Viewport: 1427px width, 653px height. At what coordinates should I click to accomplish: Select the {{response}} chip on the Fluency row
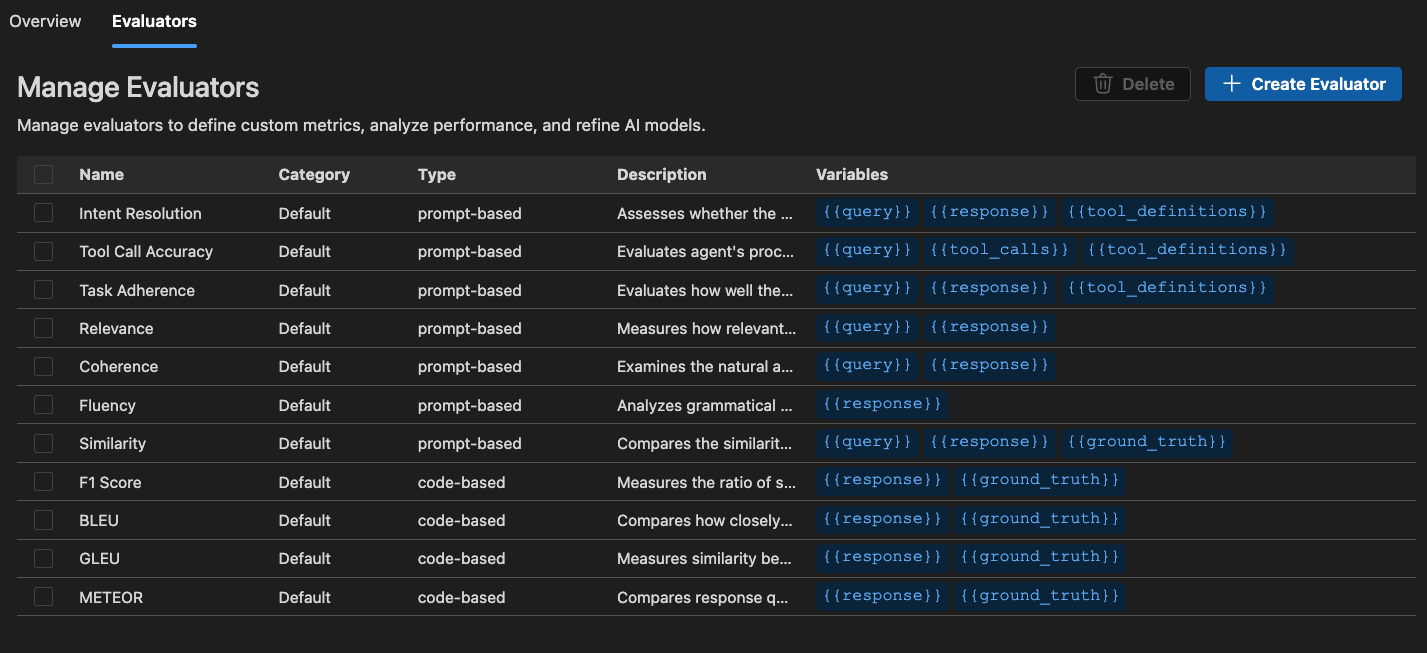pos(881,403)
